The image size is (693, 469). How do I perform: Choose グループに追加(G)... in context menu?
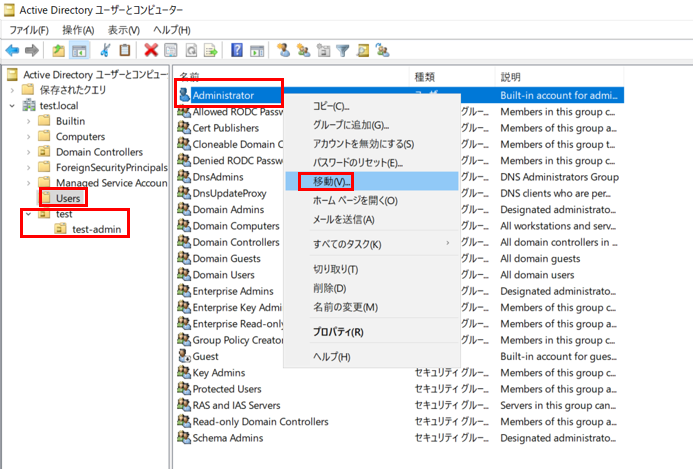point(371,125)
